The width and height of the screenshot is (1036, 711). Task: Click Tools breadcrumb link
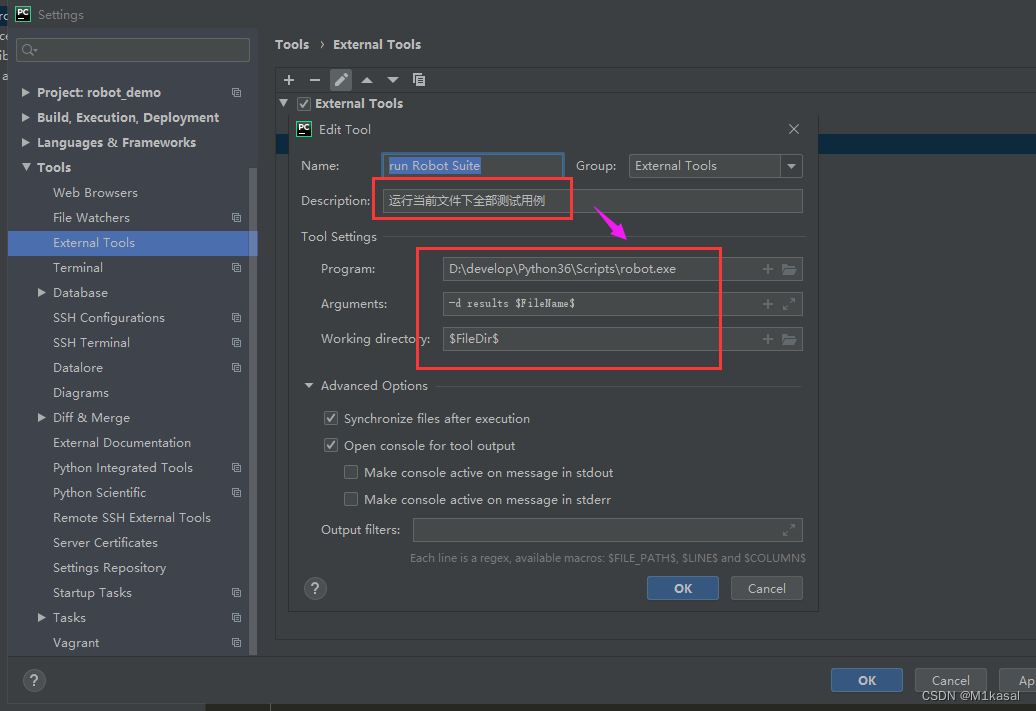point(291,44)
